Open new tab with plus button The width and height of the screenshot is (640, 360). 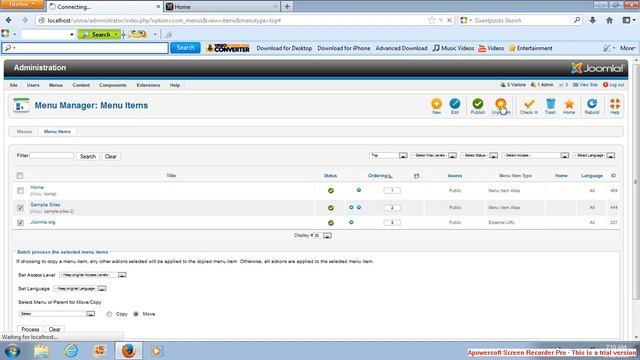pos(287,7)
